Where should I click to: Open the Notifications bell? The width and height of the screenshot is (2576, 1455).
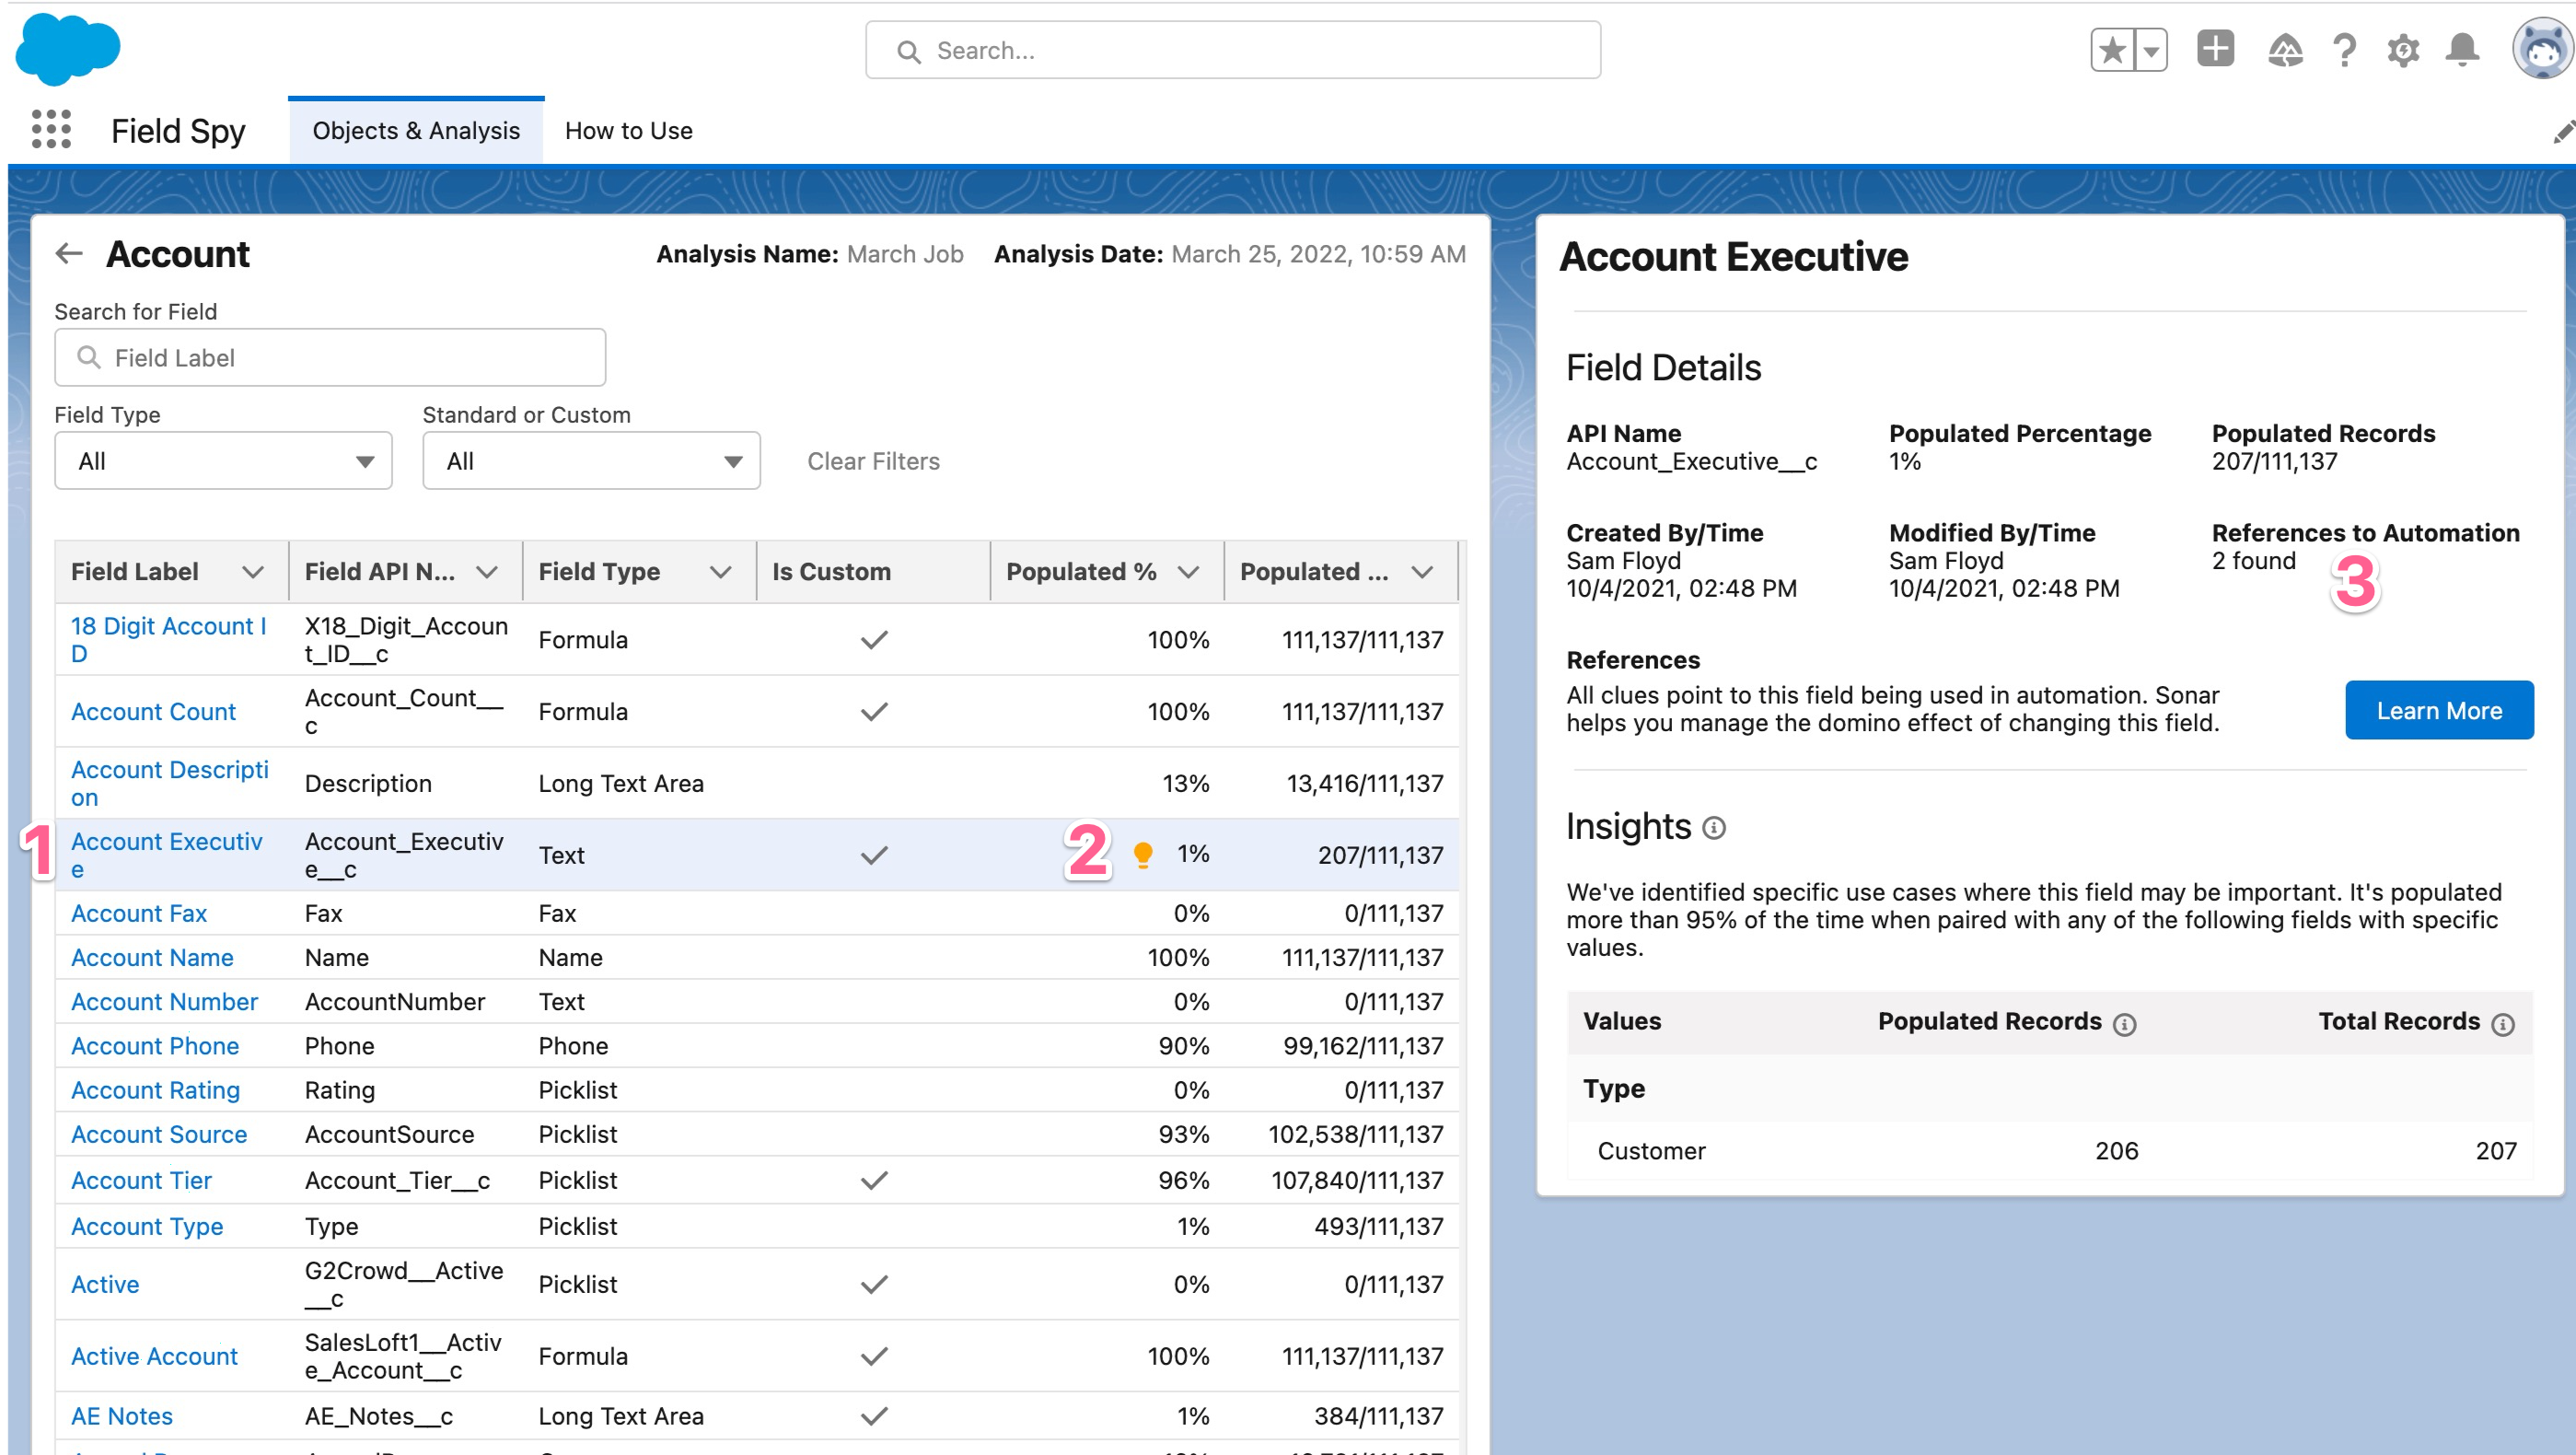(x=2463, y=50)
